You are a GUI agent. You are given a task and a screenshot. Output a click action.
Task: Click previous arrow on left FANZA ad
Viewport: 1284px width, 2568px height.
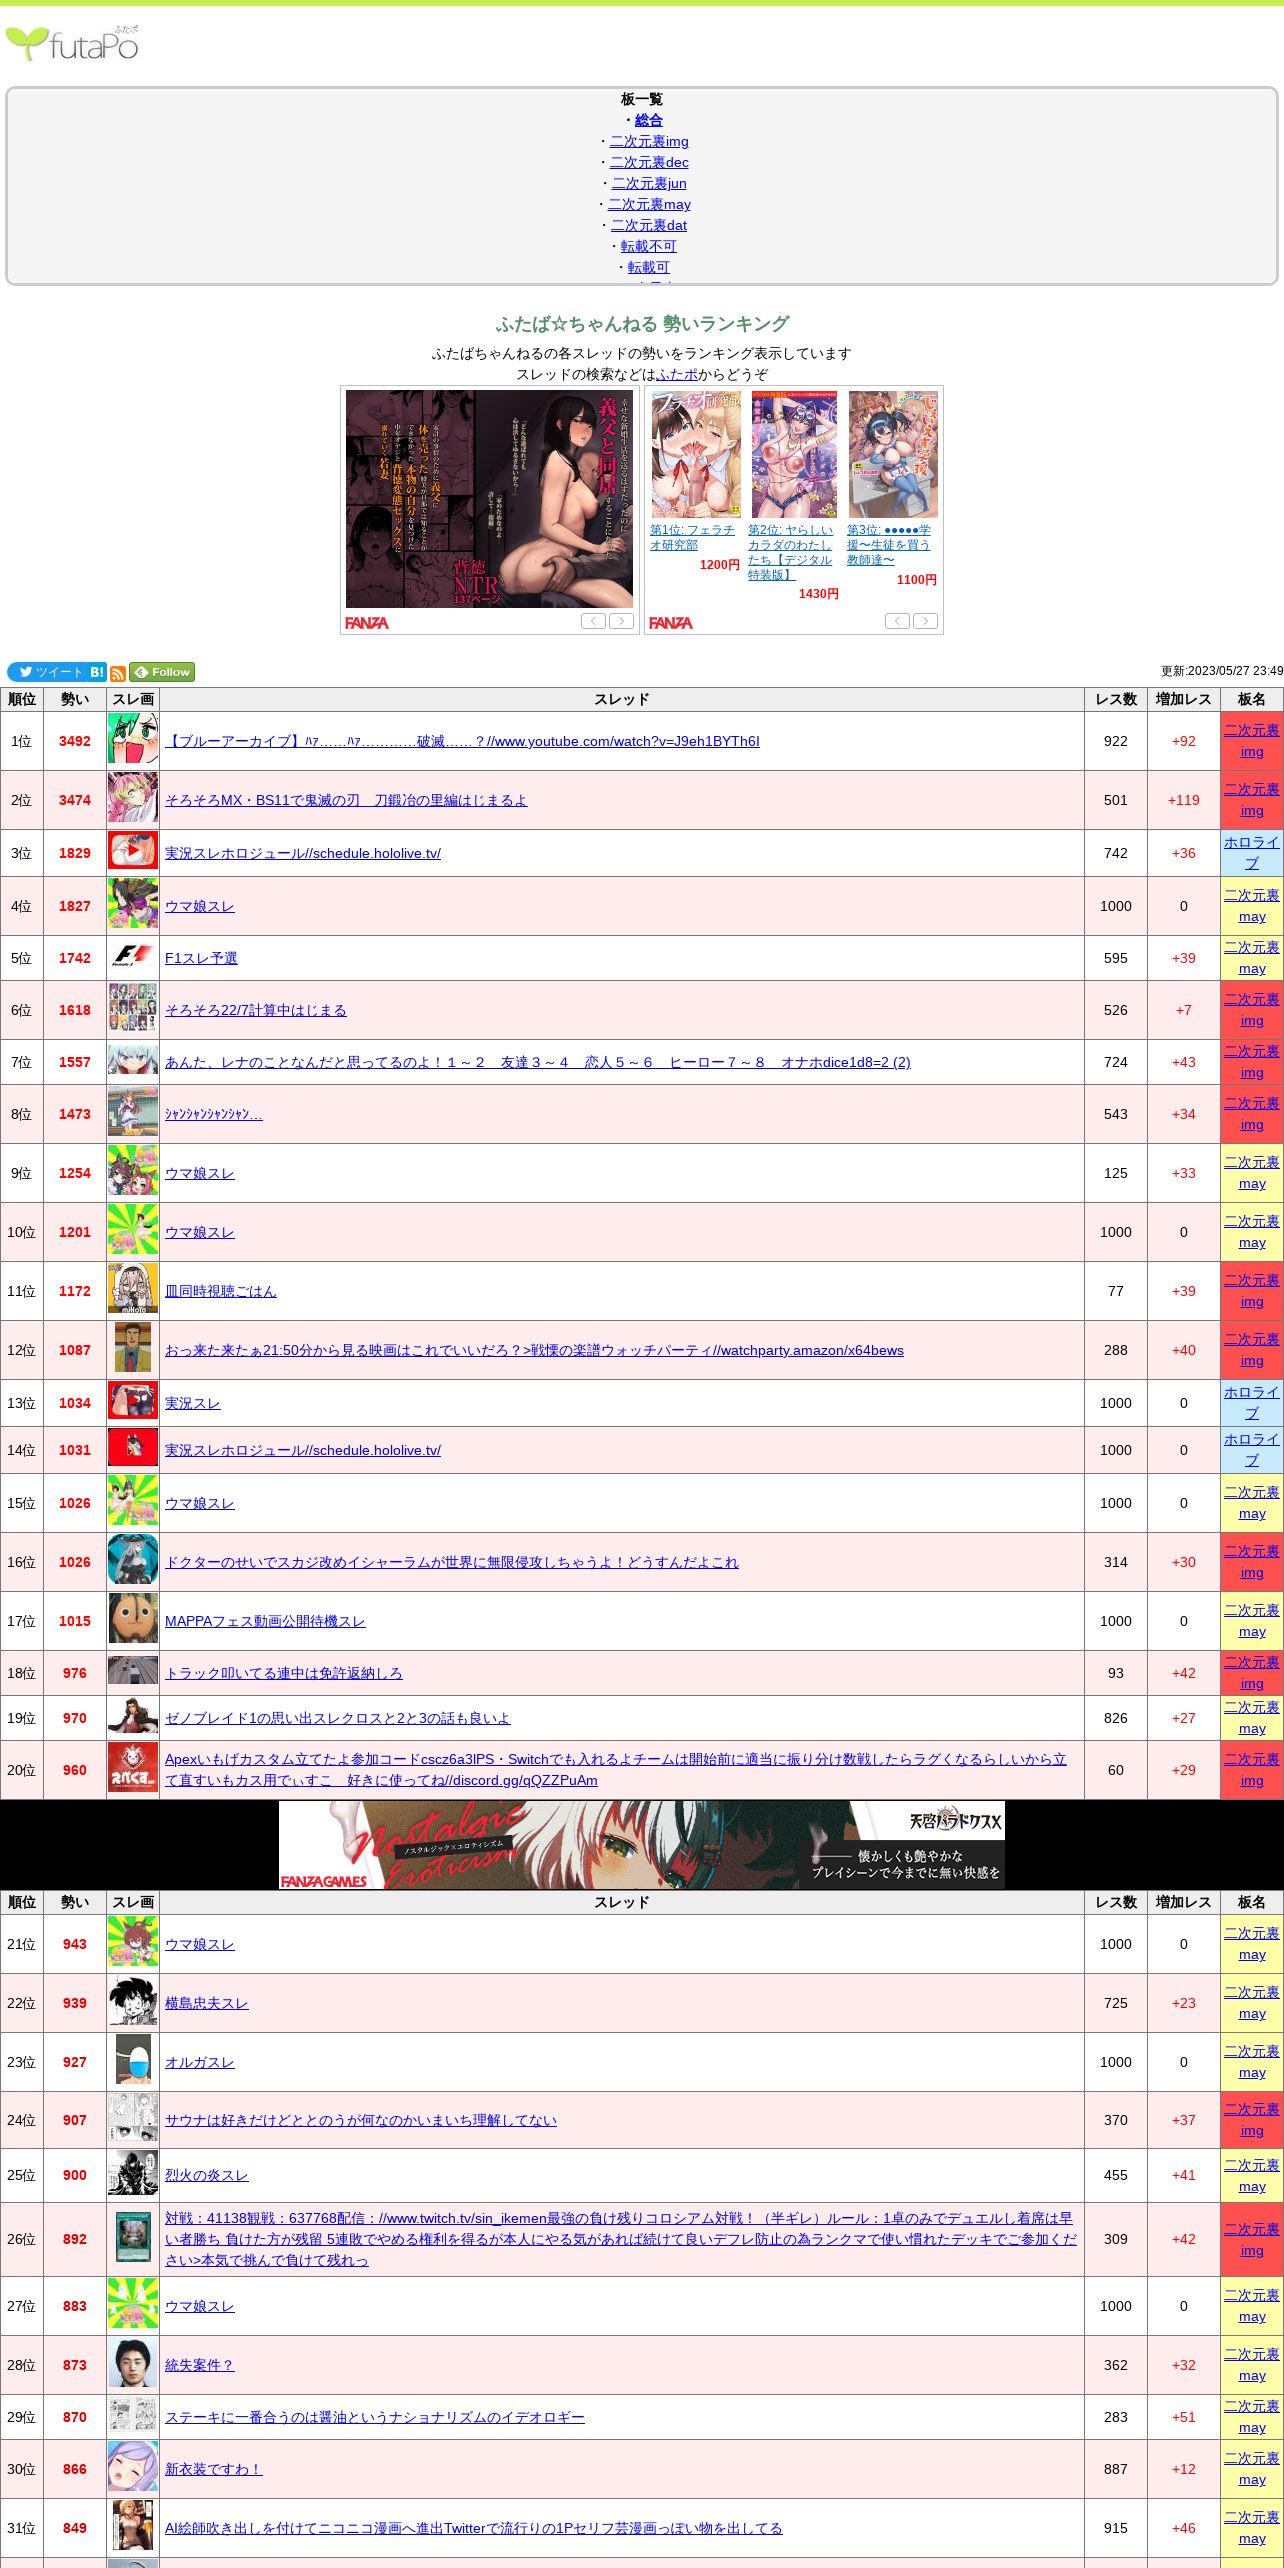click(593, 621)
